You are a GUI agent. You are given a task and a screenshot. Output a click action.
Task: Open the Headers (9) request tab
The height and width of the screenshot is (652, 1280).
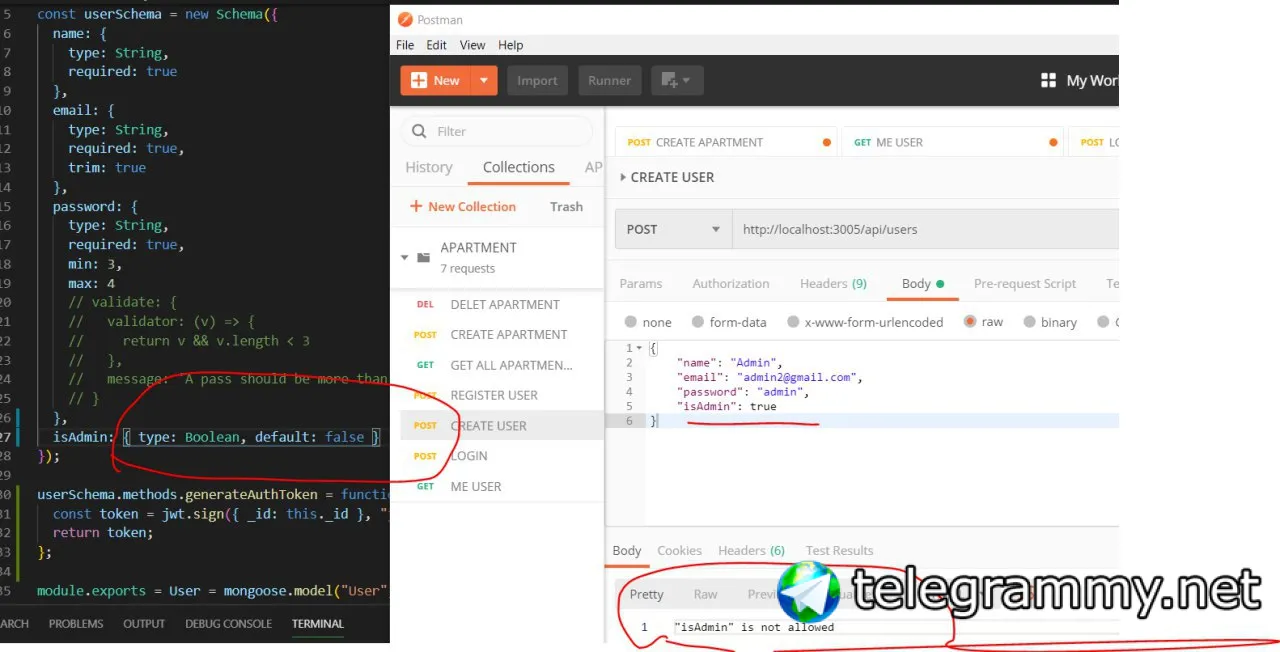(x=833, y=284)
